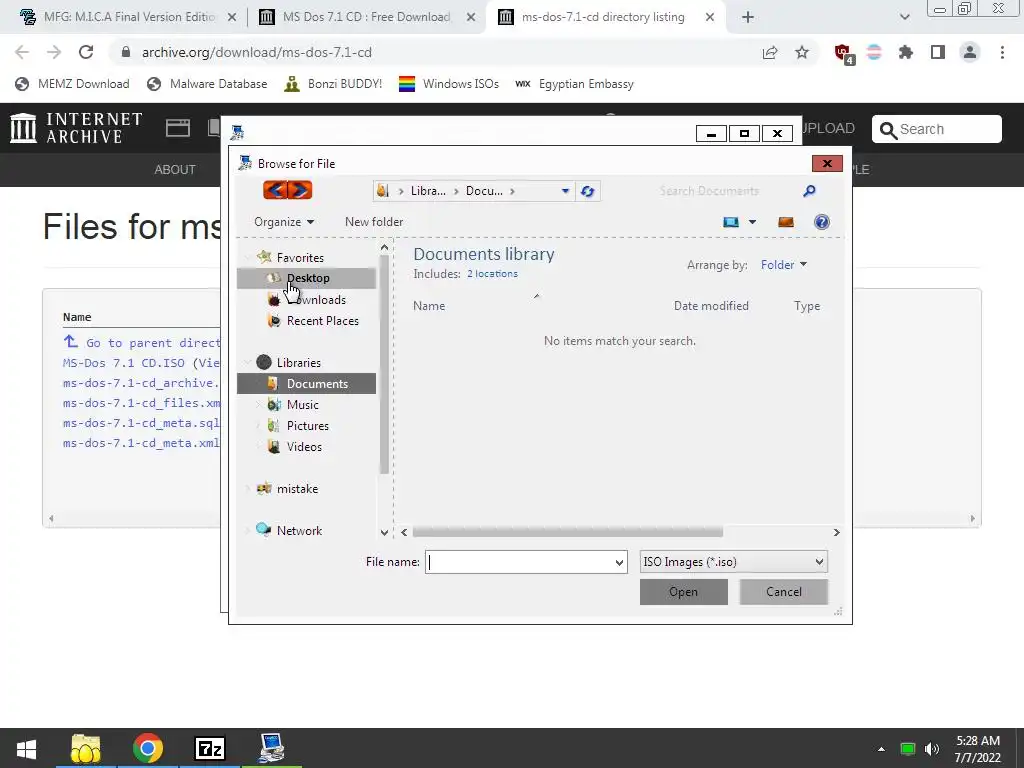Click the Internet Archive Search box
Viewport: 1024px width, 768px height.
click(936, 129)
